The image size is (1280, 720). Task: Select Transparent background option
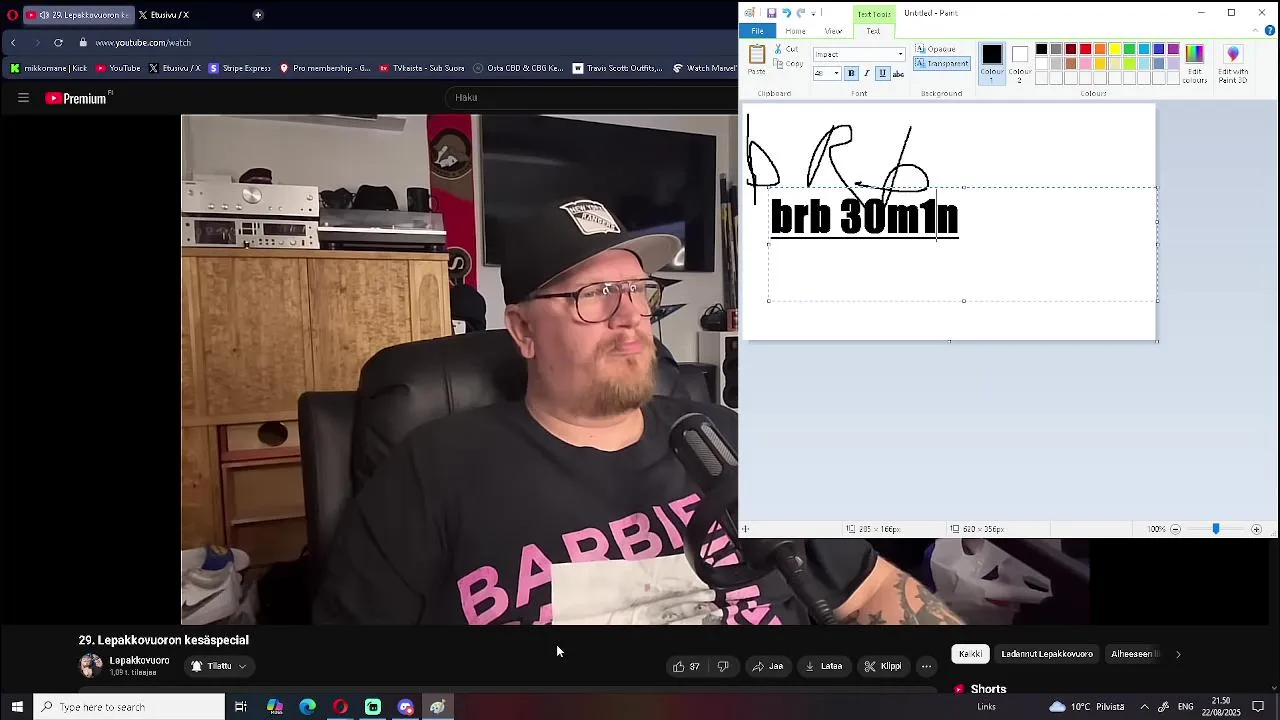click(x=942, y=64)
